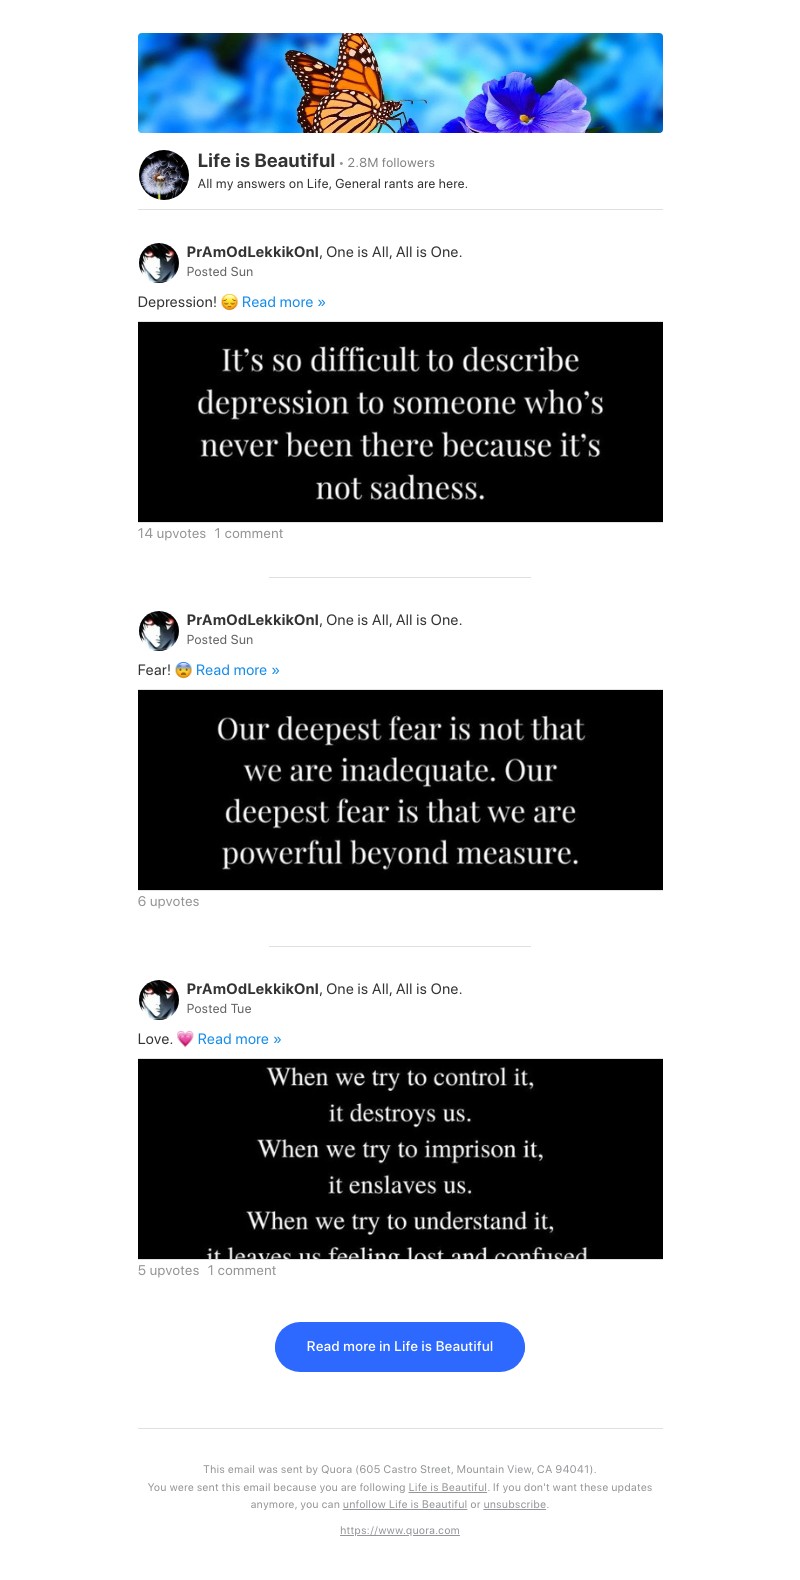
Task: Click the Life is Beautiful space title
Action: pyautogui.click(x=266, y=161)
